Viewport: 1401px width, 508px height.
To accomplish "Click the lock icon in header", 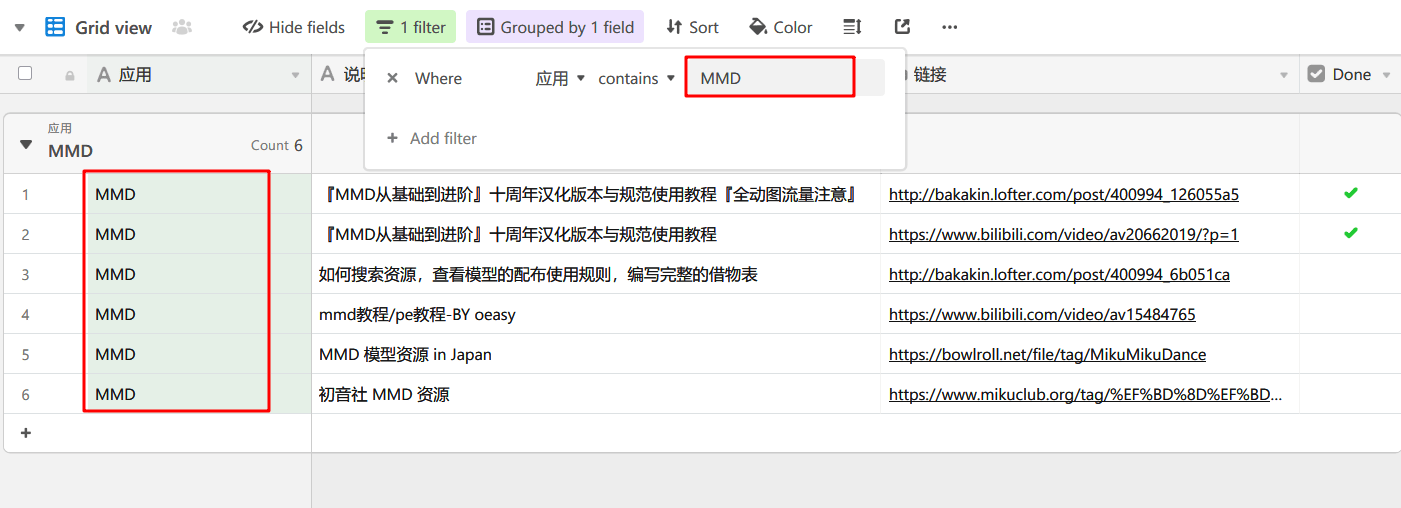I will (x=69, y=75).
